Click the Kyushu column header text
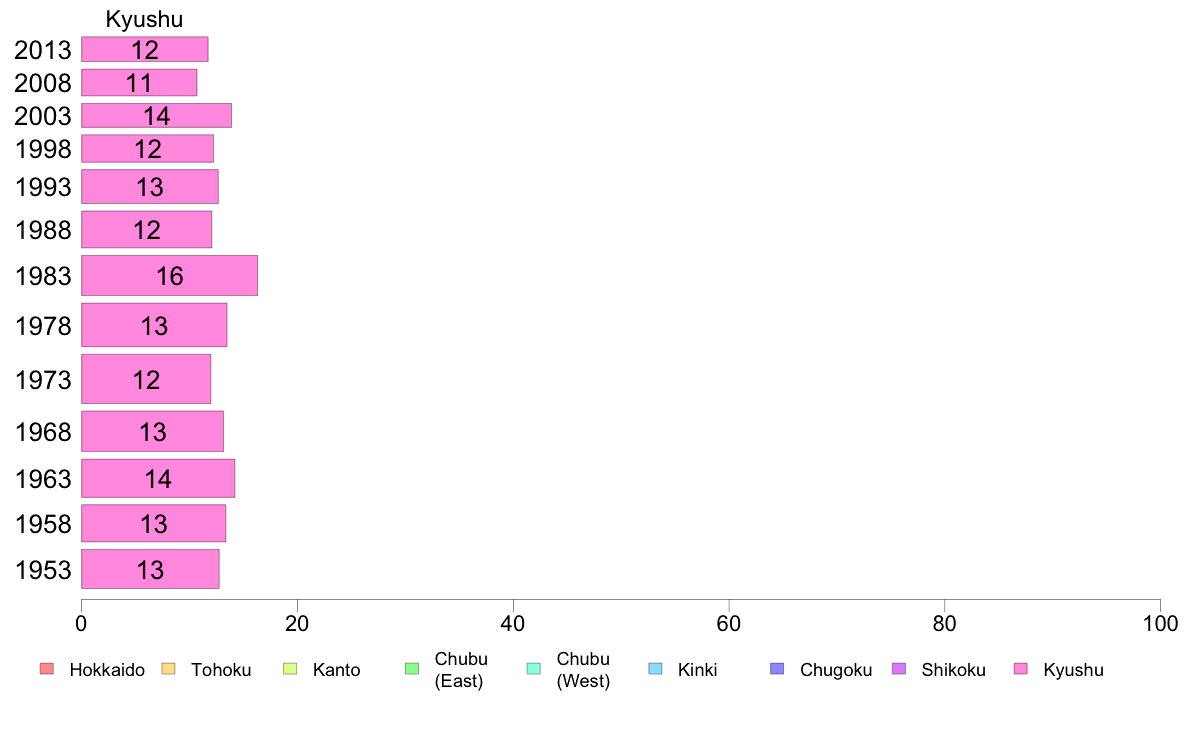 click(x=144, y=19)
